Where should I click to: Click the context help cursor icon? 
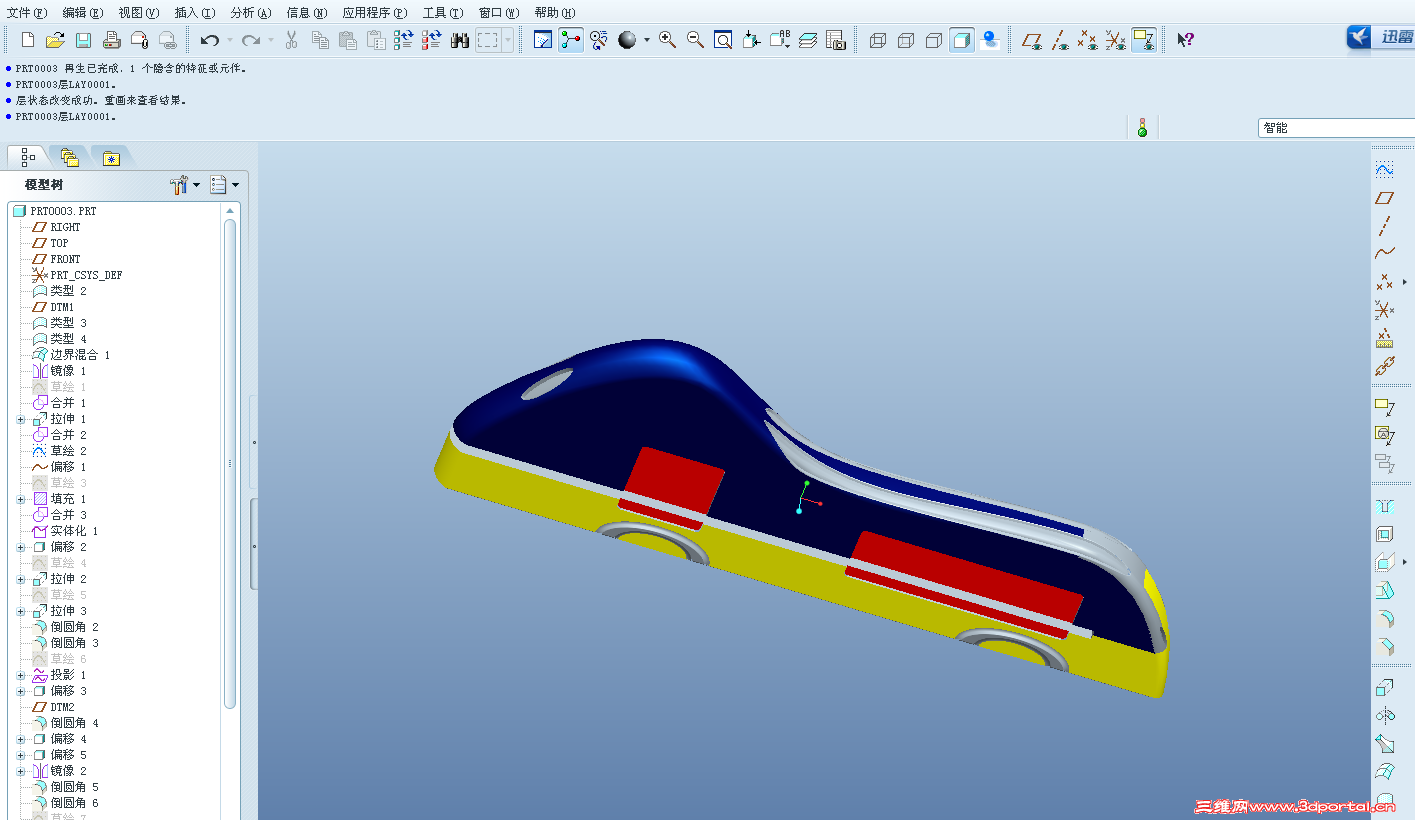[x=1185, y=40]
